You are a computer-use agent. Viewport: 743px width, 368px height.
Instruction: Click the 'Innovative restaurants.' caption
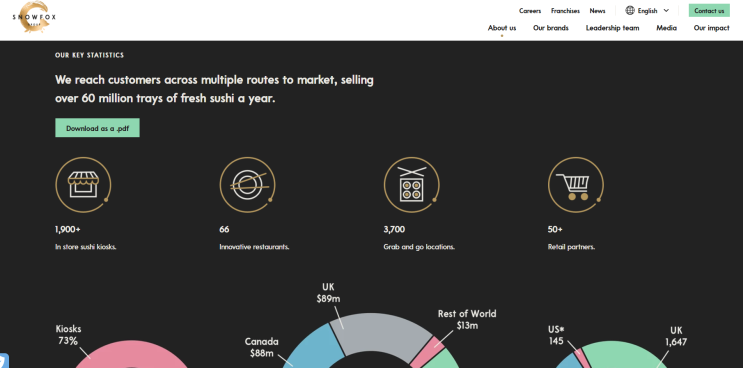pos(254,247)
